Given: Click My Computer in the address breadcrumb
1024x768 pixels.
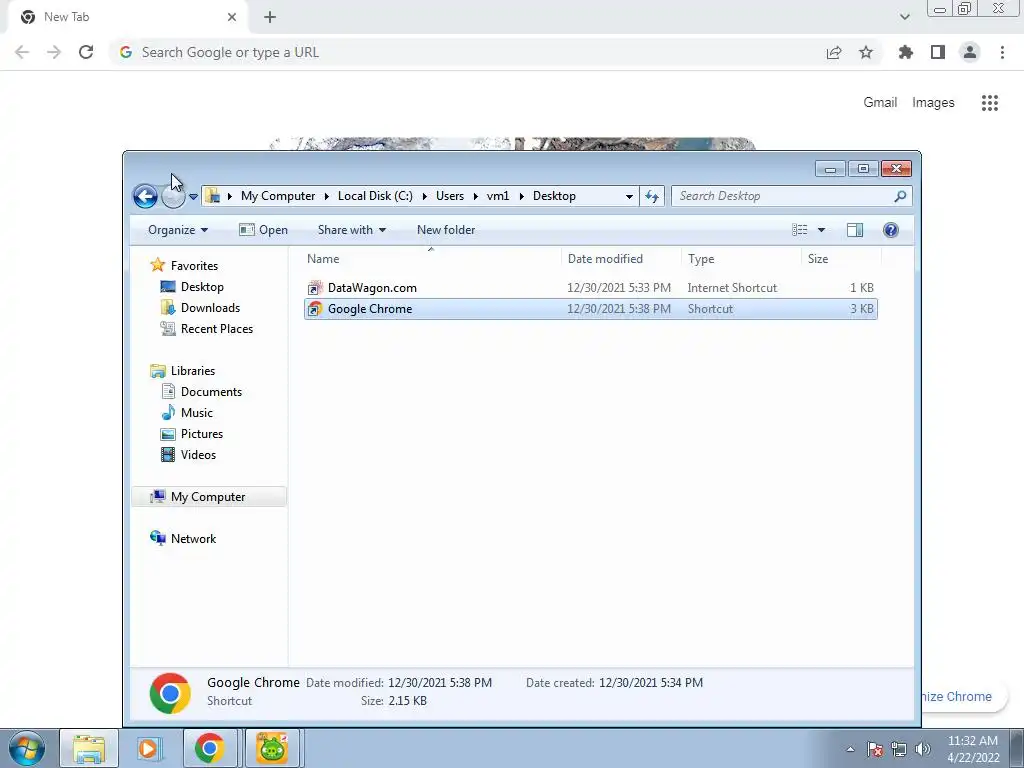Looking at the screenshot, I should point(278,196).
